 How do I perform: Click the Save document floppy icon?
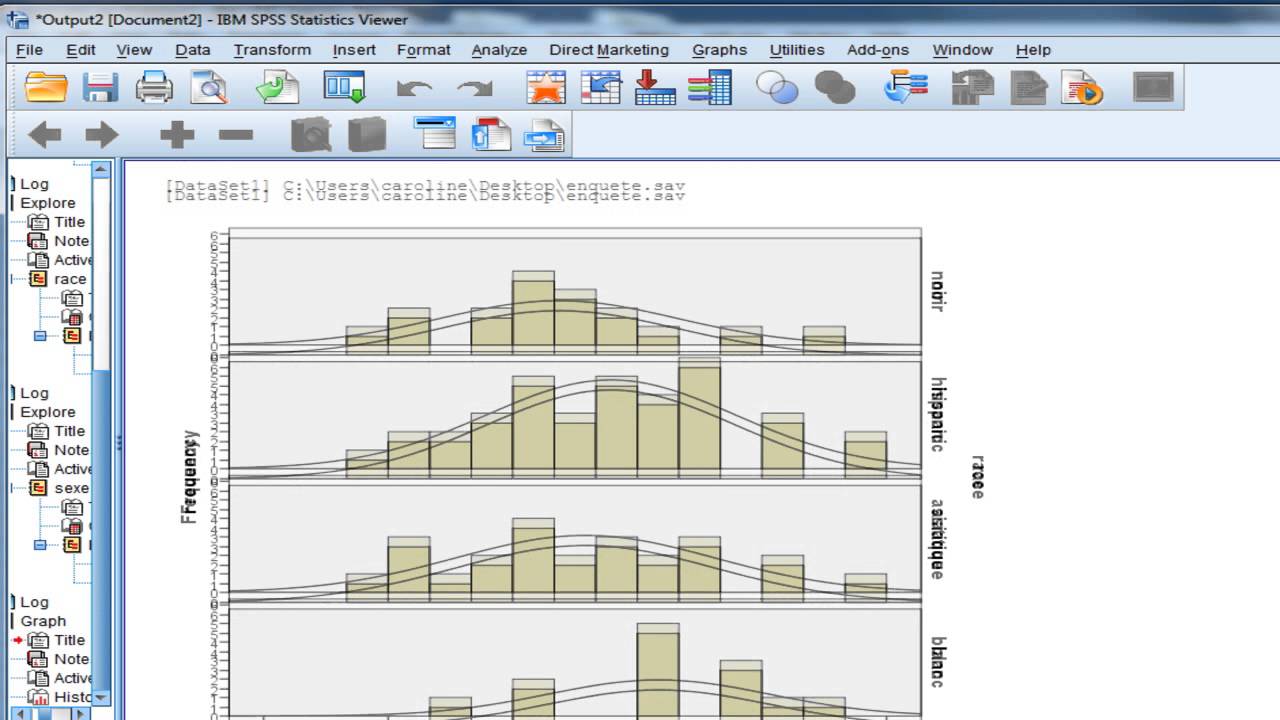[x=100, y=88]
